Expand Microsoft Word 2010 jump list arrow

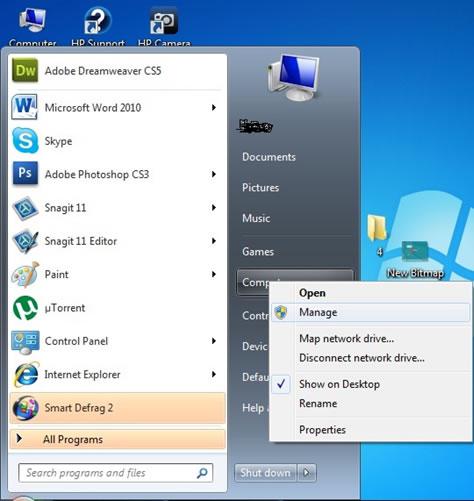point(214,107)
